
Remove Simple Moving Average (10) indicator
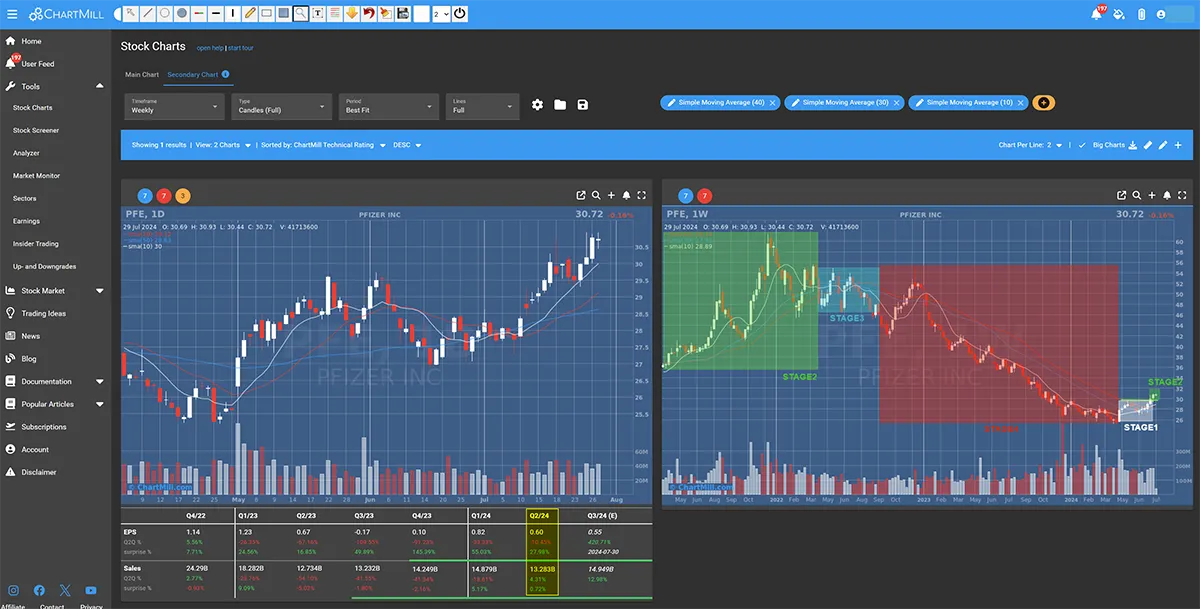tap(1021, 103)
